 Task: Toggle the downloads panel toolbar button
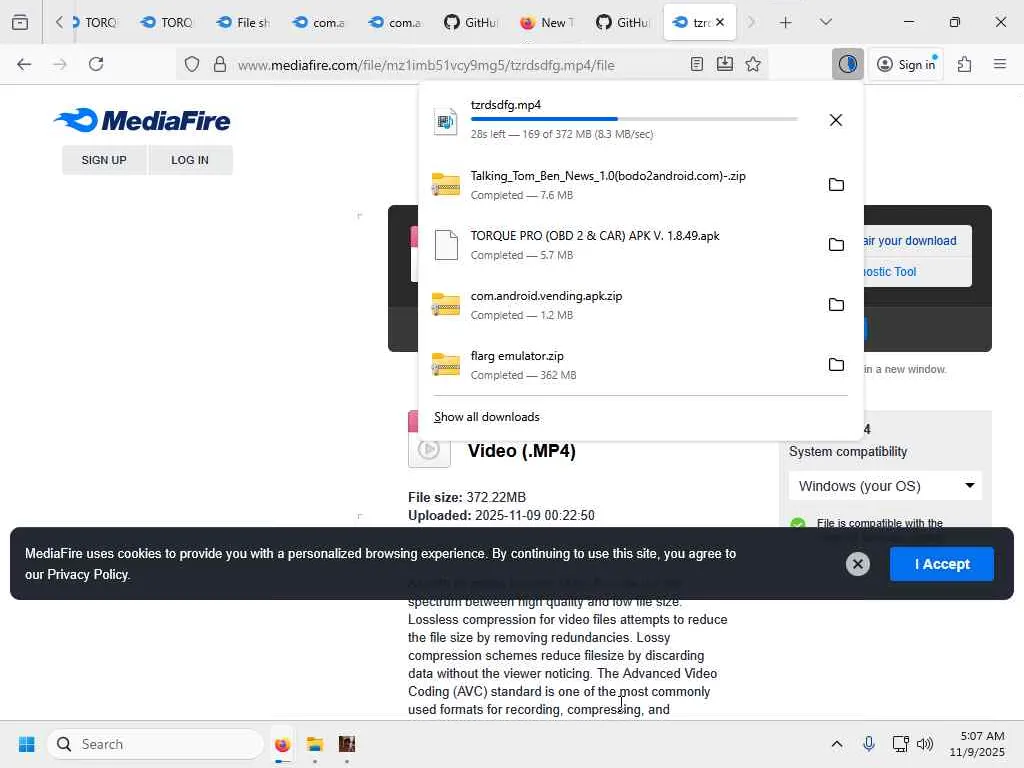click(848, 64)
